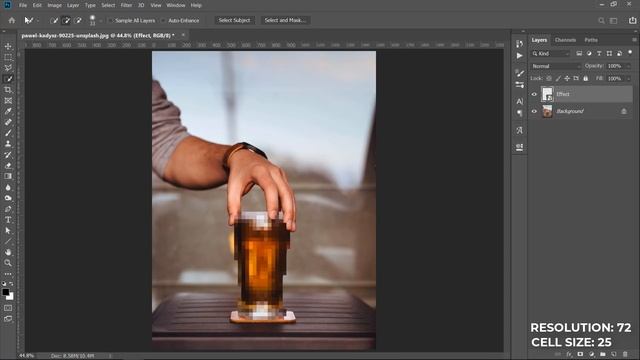
Task: Toggle Lock all padlock in Lock row
Action: tap(586, 78)
